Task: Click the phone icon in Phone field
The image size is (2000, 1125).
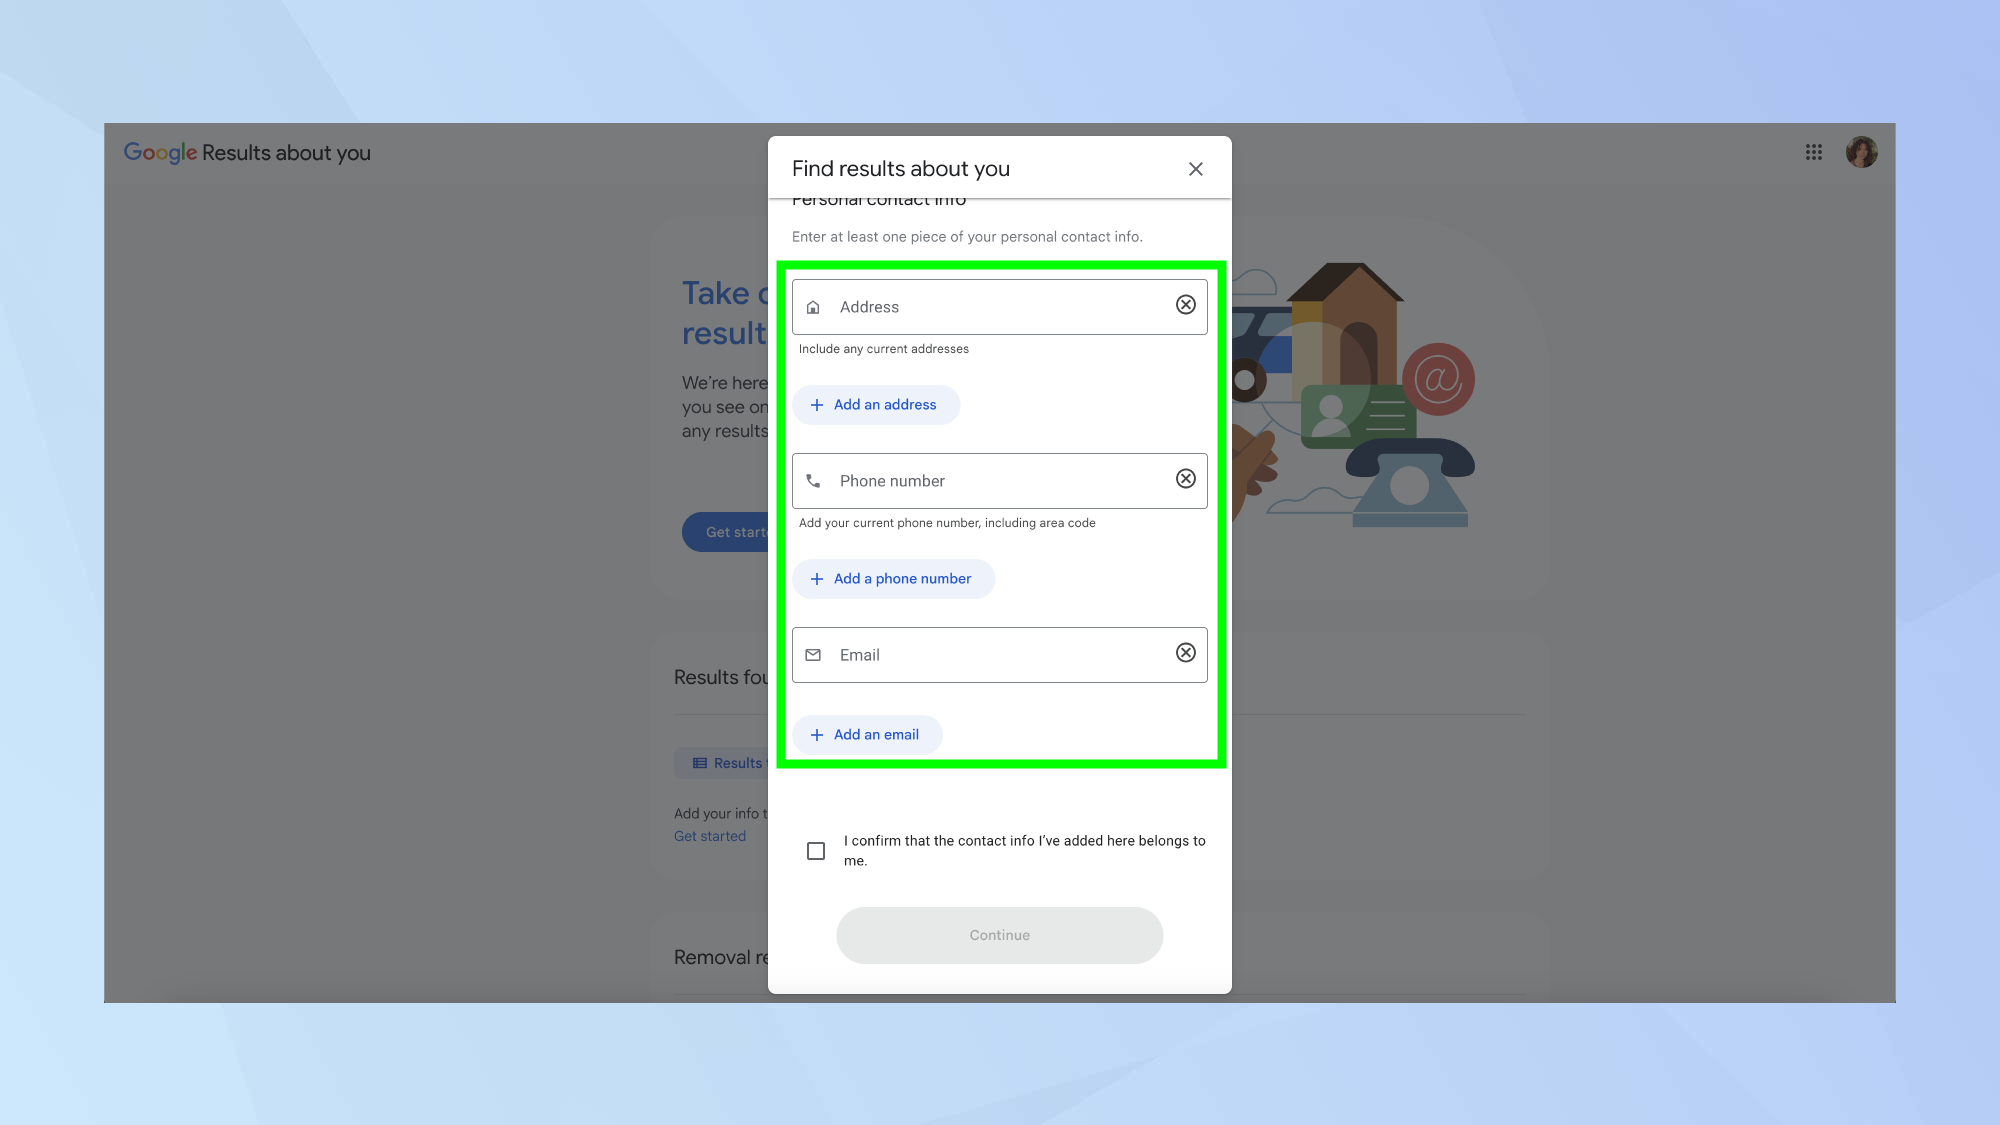Action: (813, 481)
